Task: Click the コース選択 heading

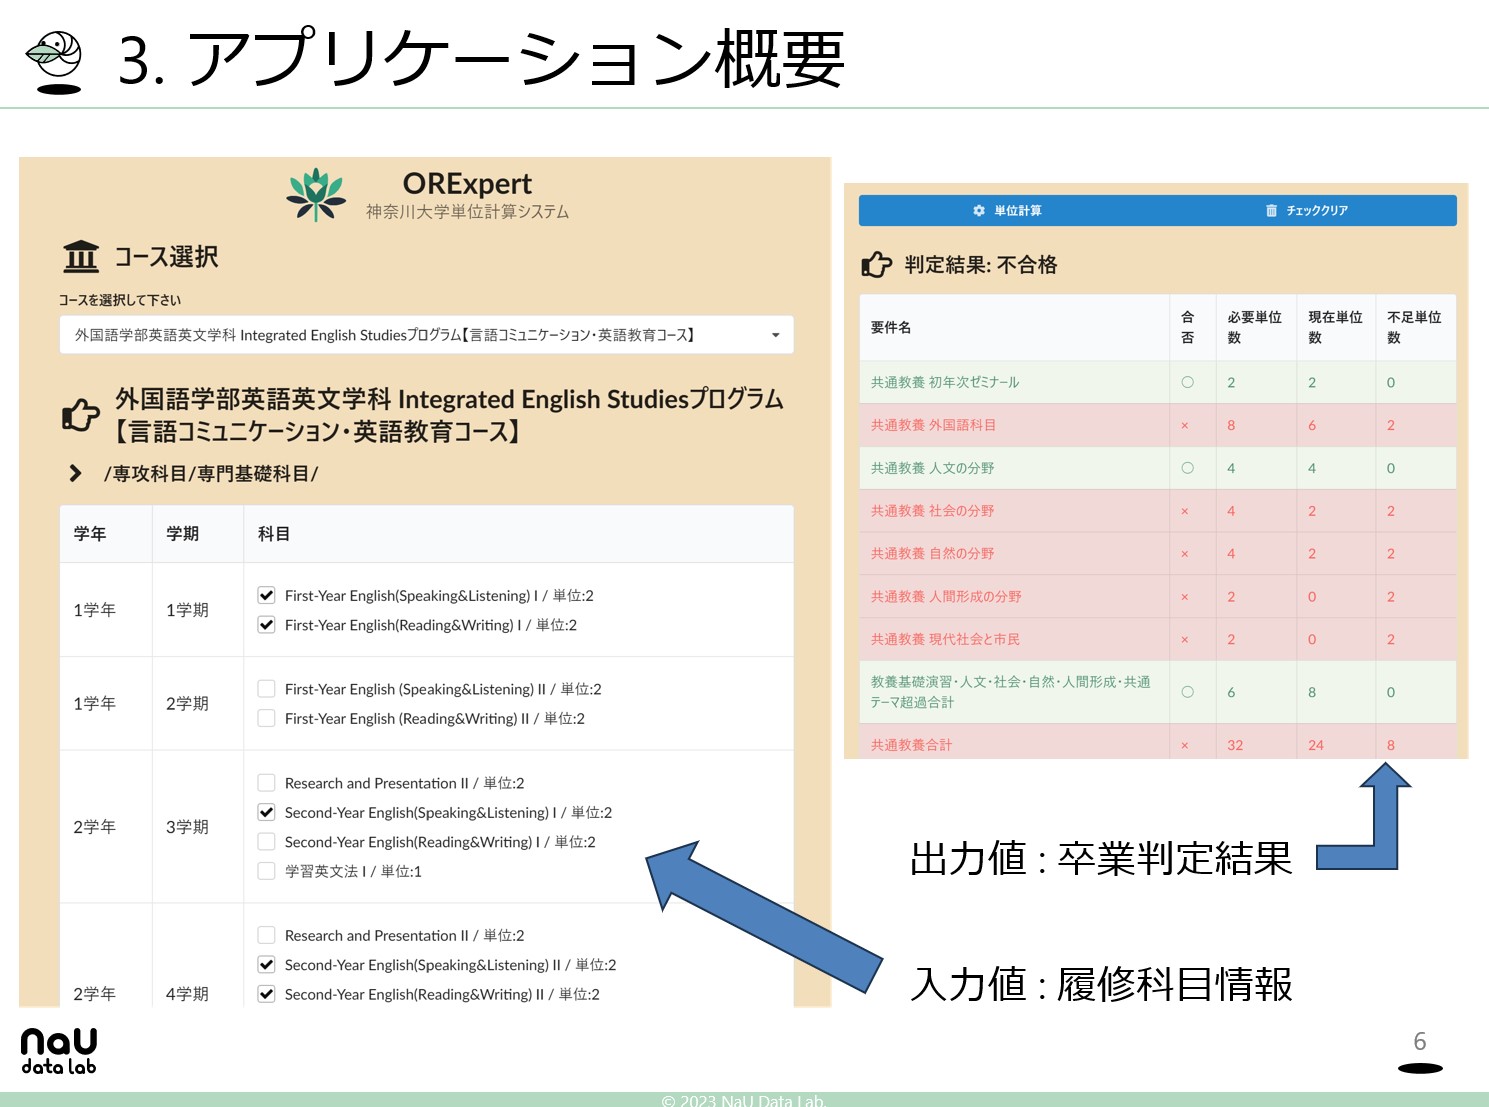Action: [x=166, y=257]
